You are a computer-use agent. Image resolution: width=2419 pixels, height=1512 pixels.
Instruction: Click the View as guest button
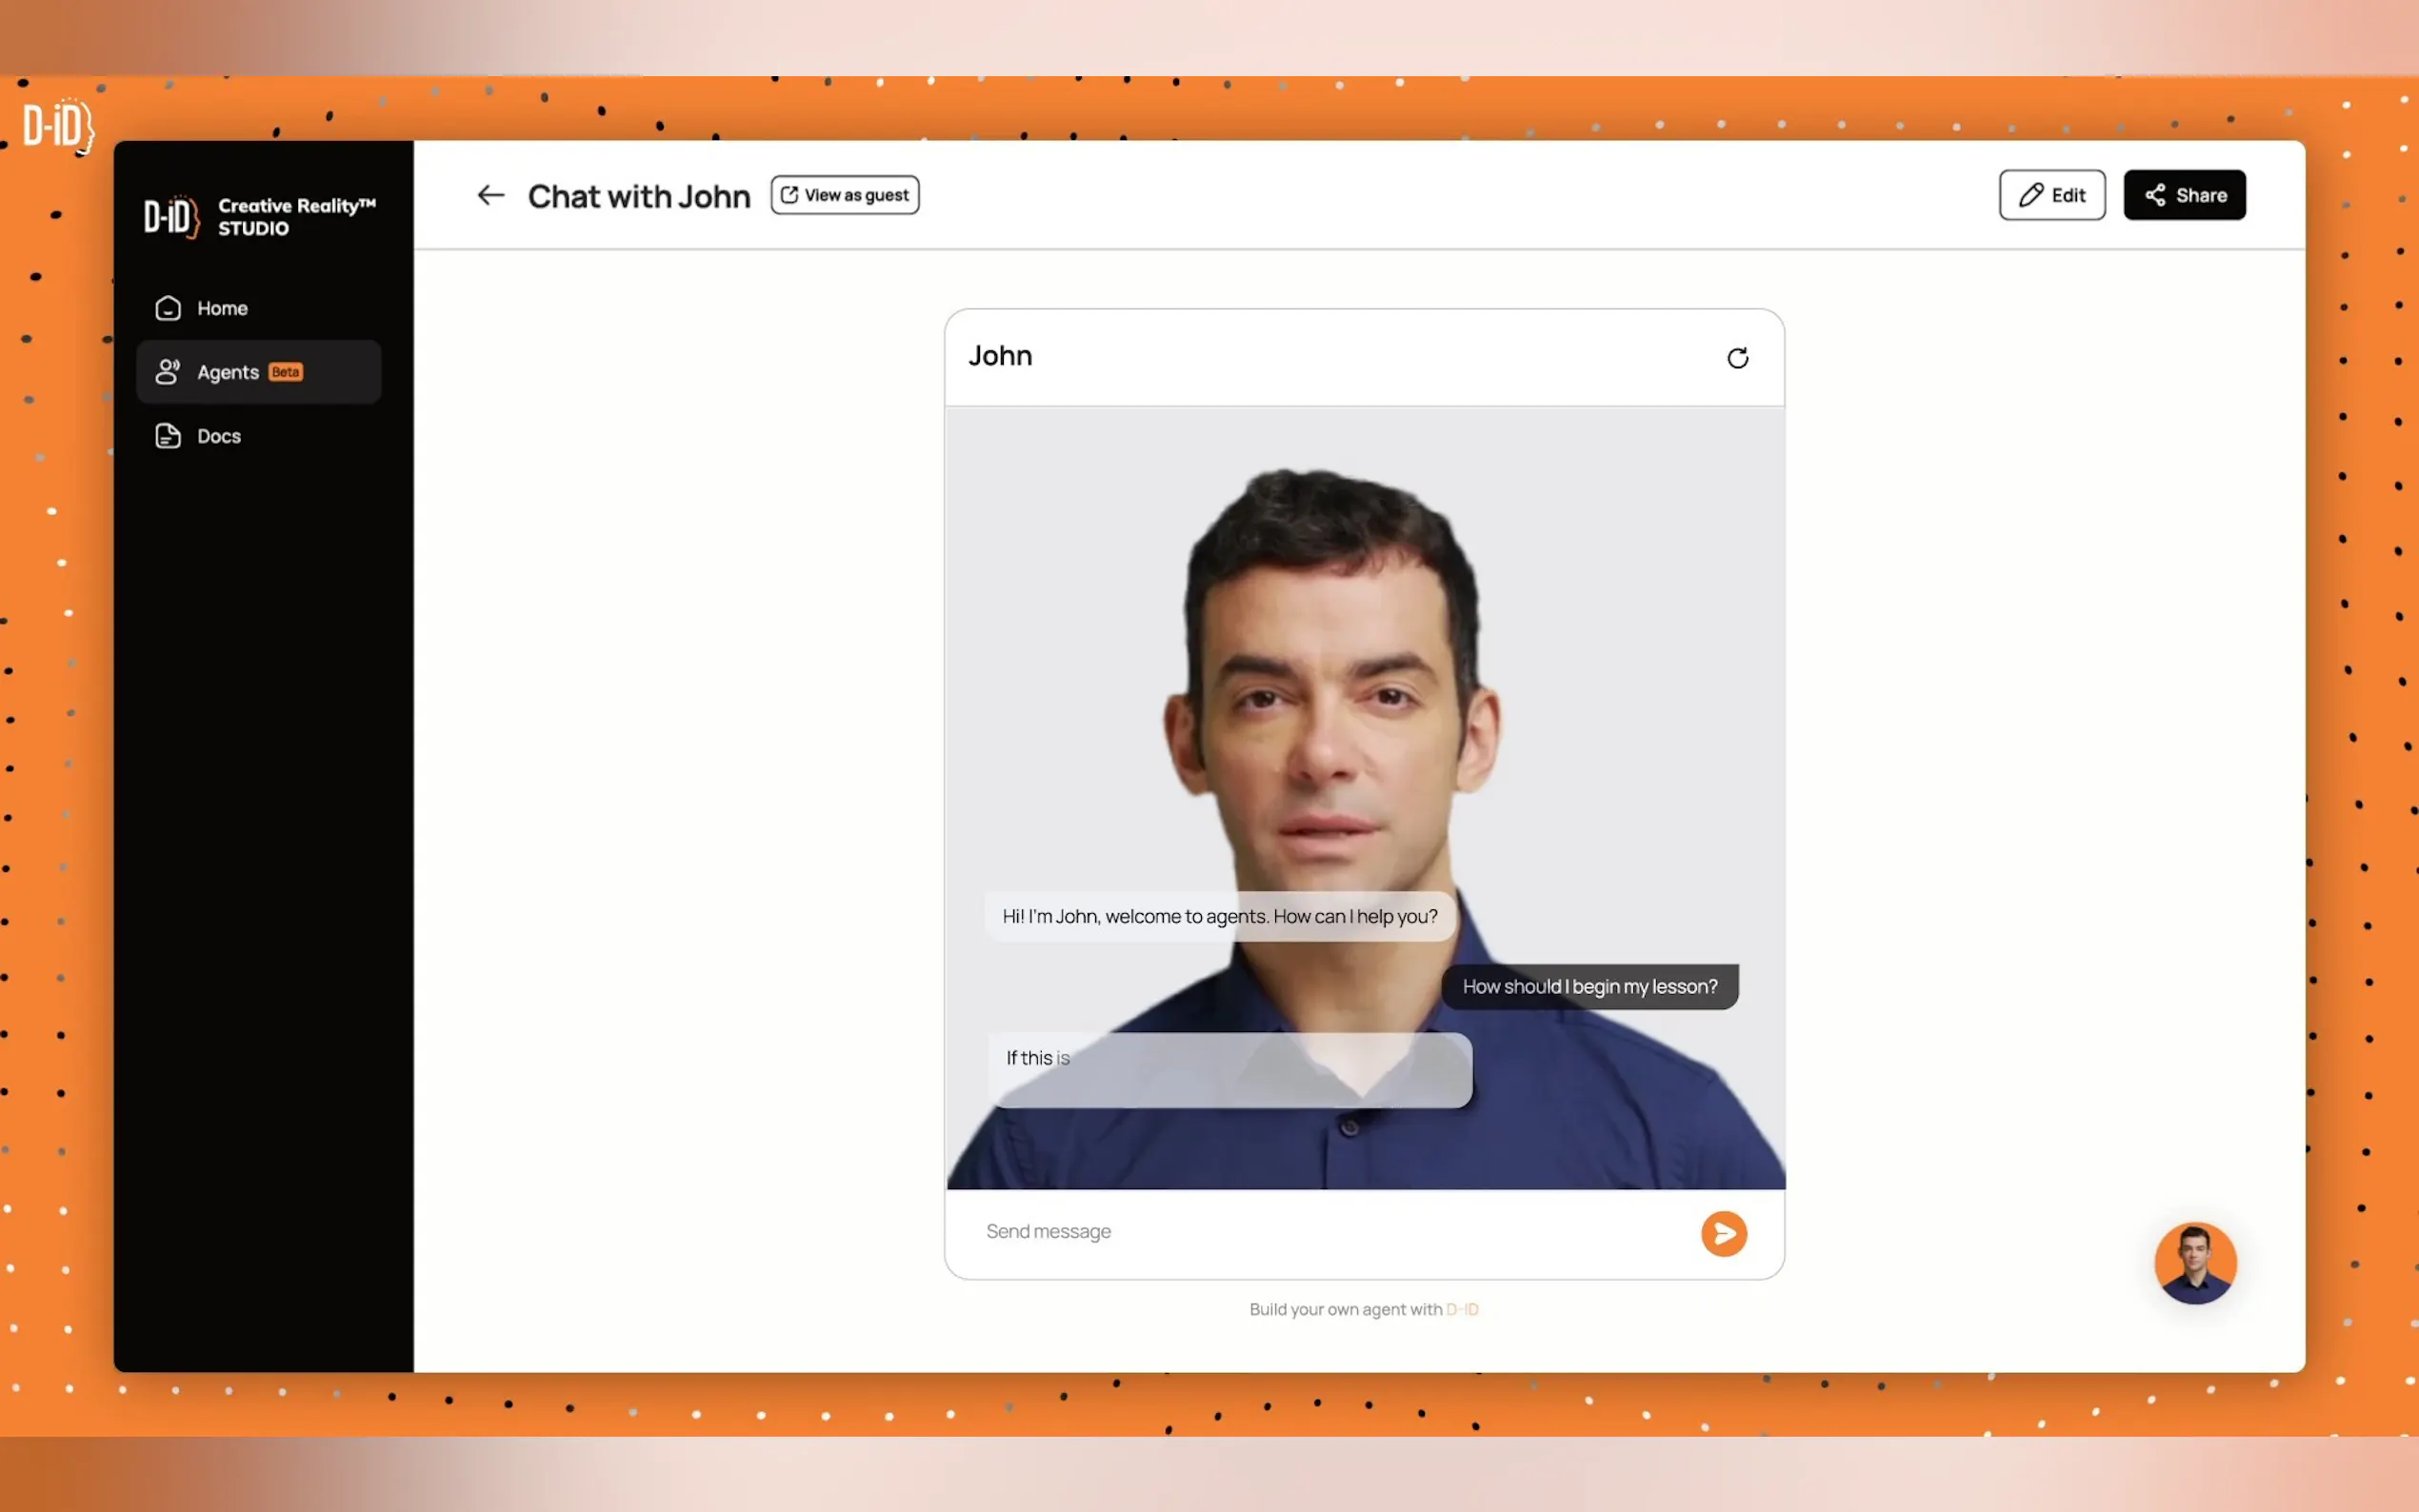click(x=845, y=195)
